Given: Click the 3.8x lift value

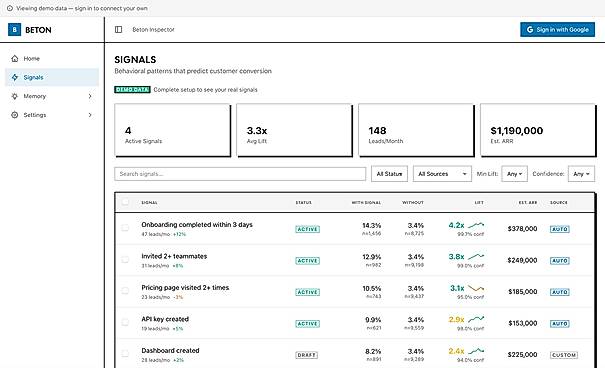Looking at the screenshot, I should pyautogui.click(x=456, y=257).
